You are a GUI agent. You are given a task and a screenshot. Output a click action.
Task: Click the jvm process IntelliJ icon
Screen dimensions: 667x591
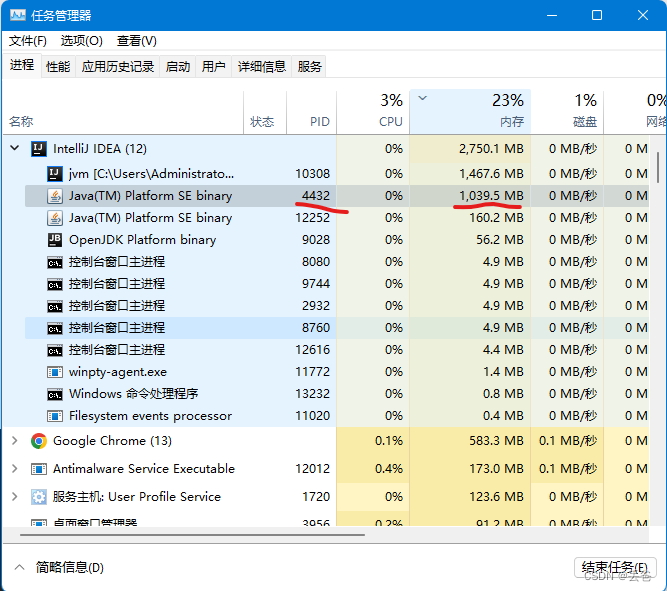coord(54,174)
